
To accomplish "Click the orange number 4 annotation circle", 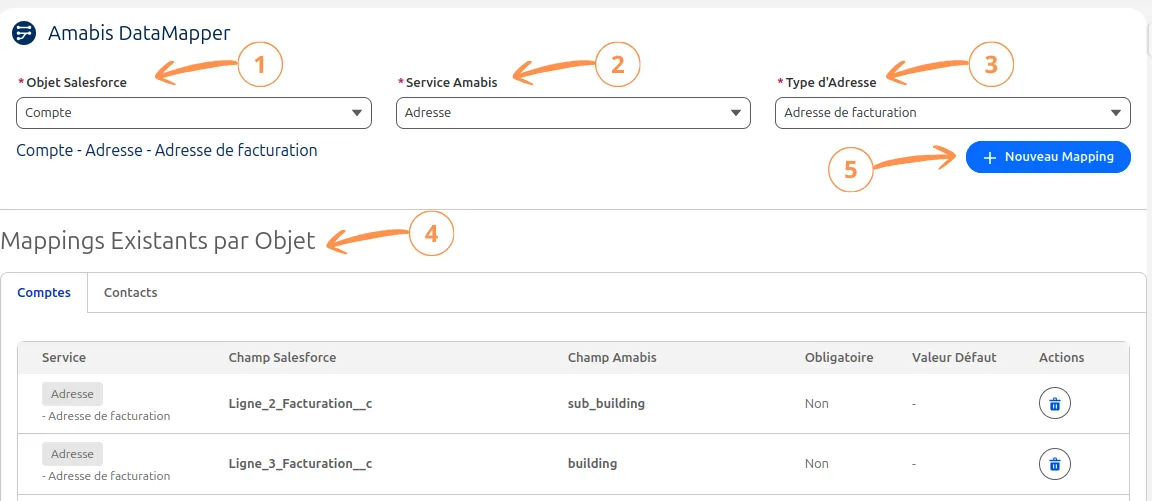I will [432, 234].
